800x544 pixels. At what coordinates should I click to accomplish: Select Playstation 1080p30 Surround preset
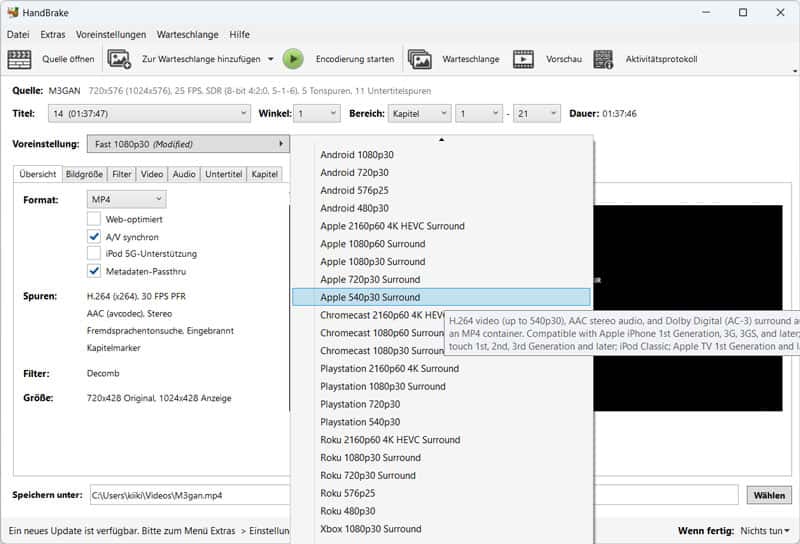441,386
